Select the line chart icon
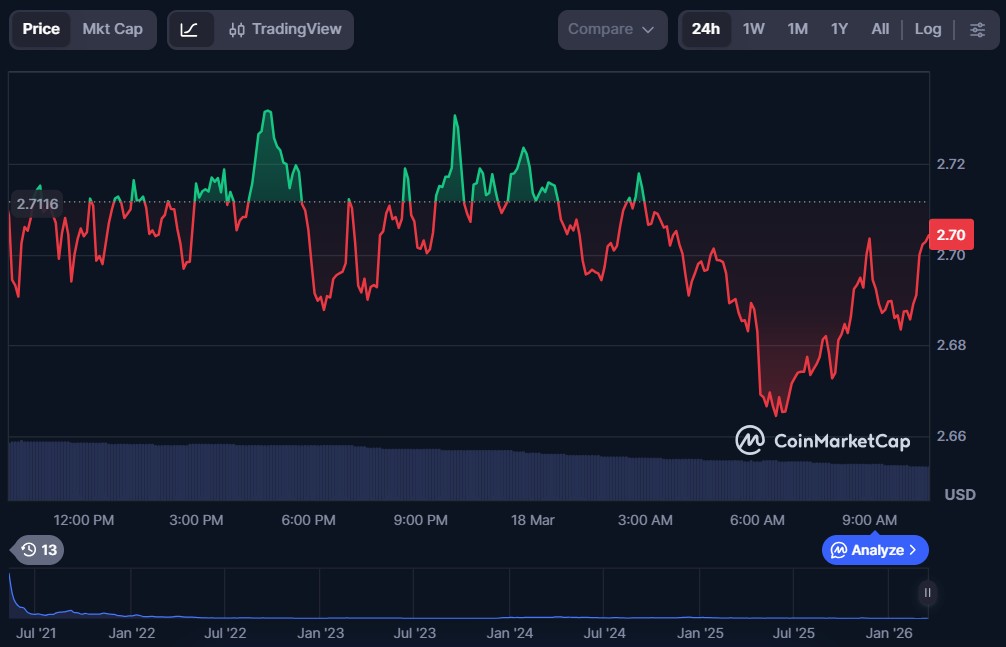This screenshot has height=647, width=1006. coord(190,30)
